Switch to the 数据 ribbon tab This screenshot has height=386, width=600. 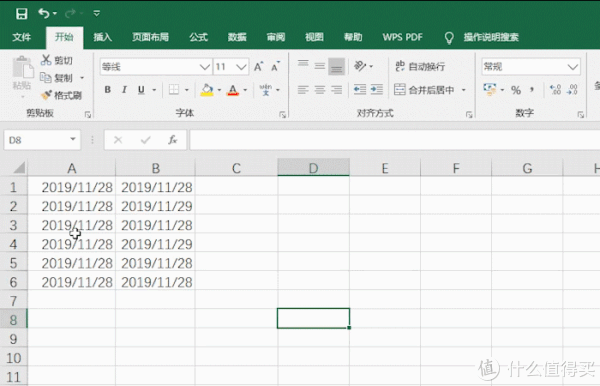237,37
